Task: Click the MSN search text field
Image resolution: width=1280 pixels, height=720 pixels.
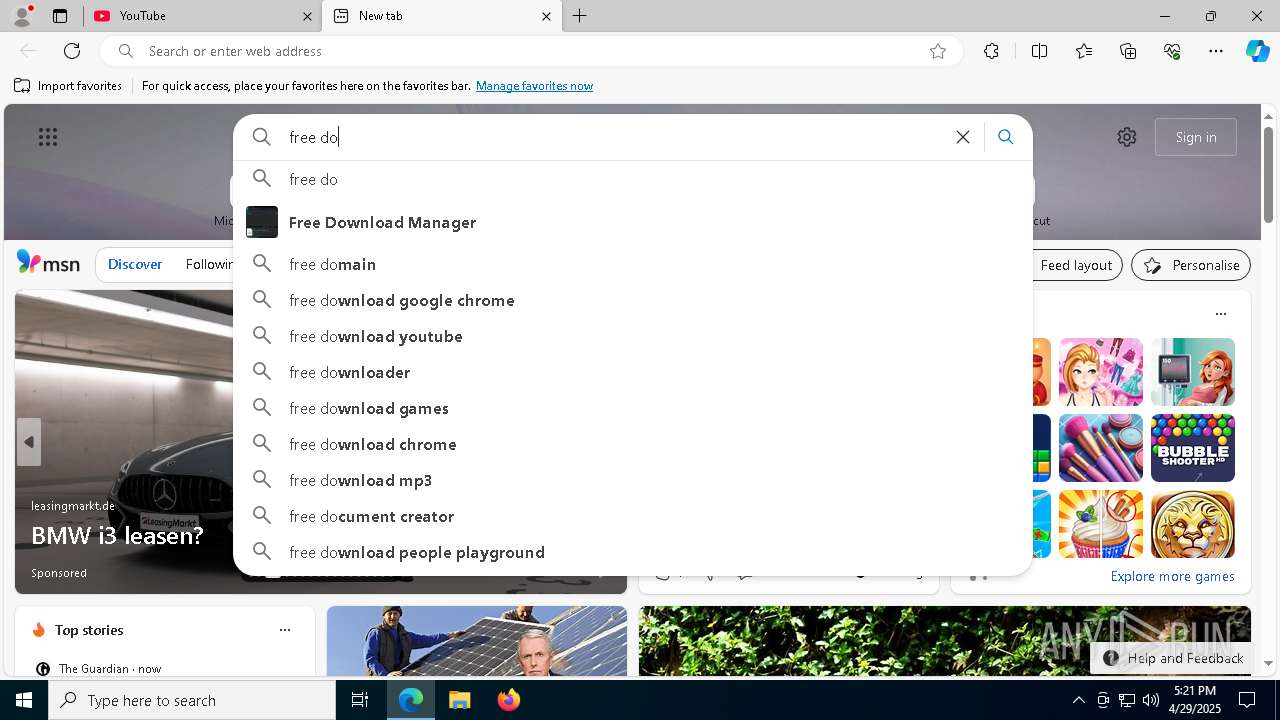Action: pyautogui.click(x=610, y=137)
